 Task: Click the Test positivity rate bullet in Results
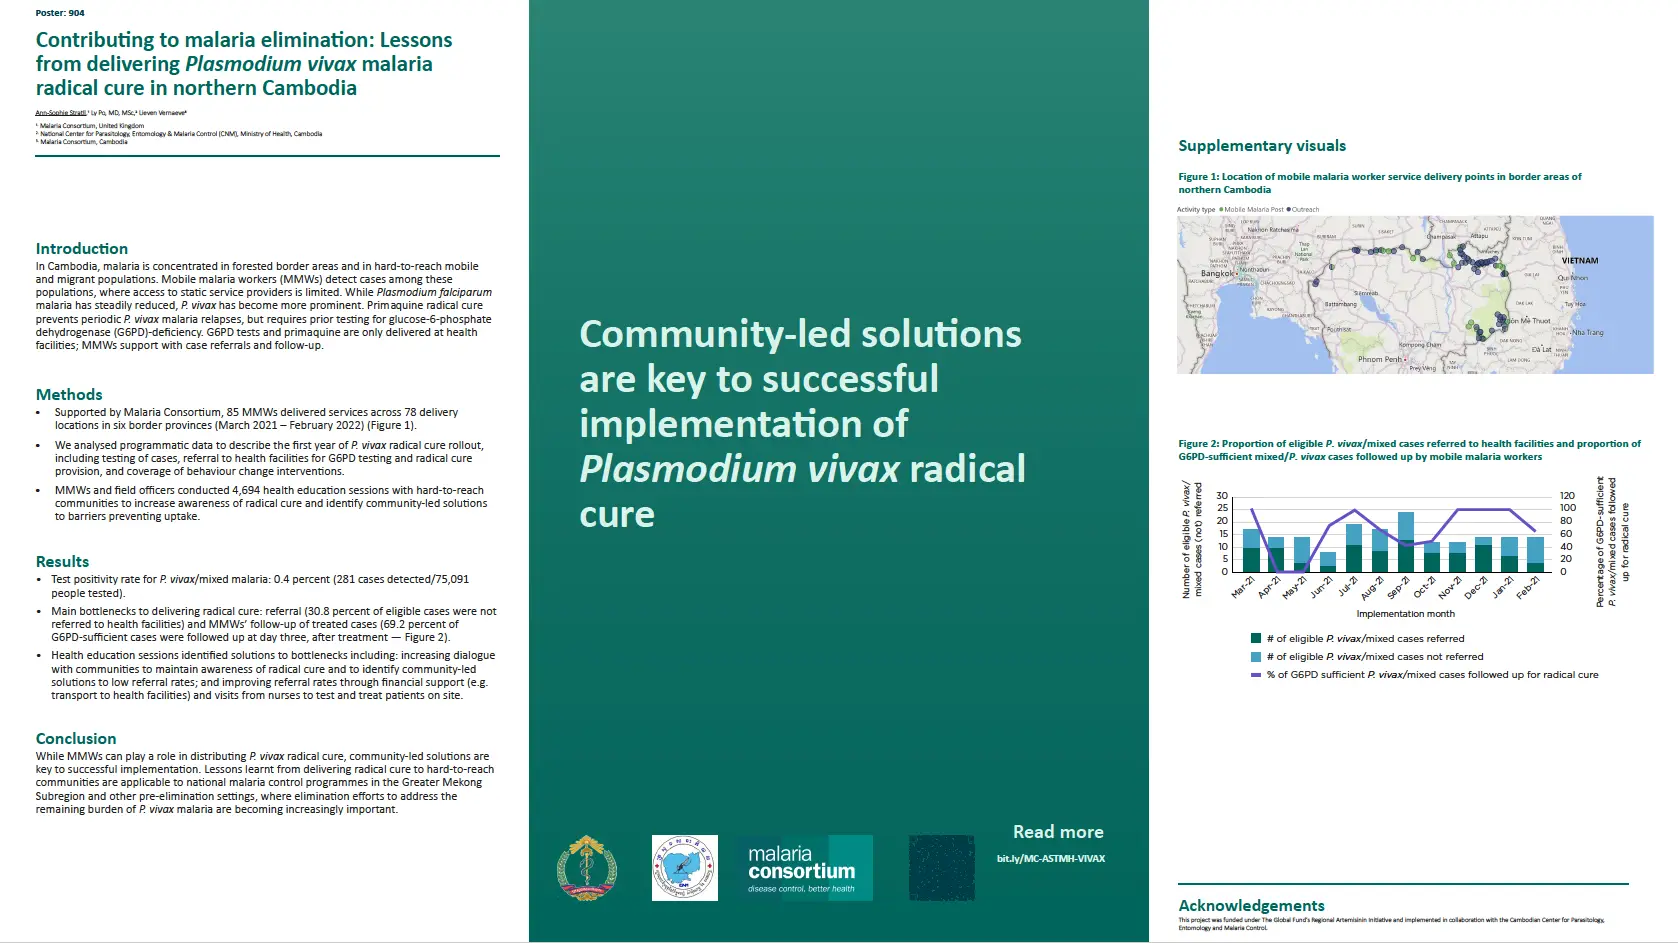click(261, 586)
